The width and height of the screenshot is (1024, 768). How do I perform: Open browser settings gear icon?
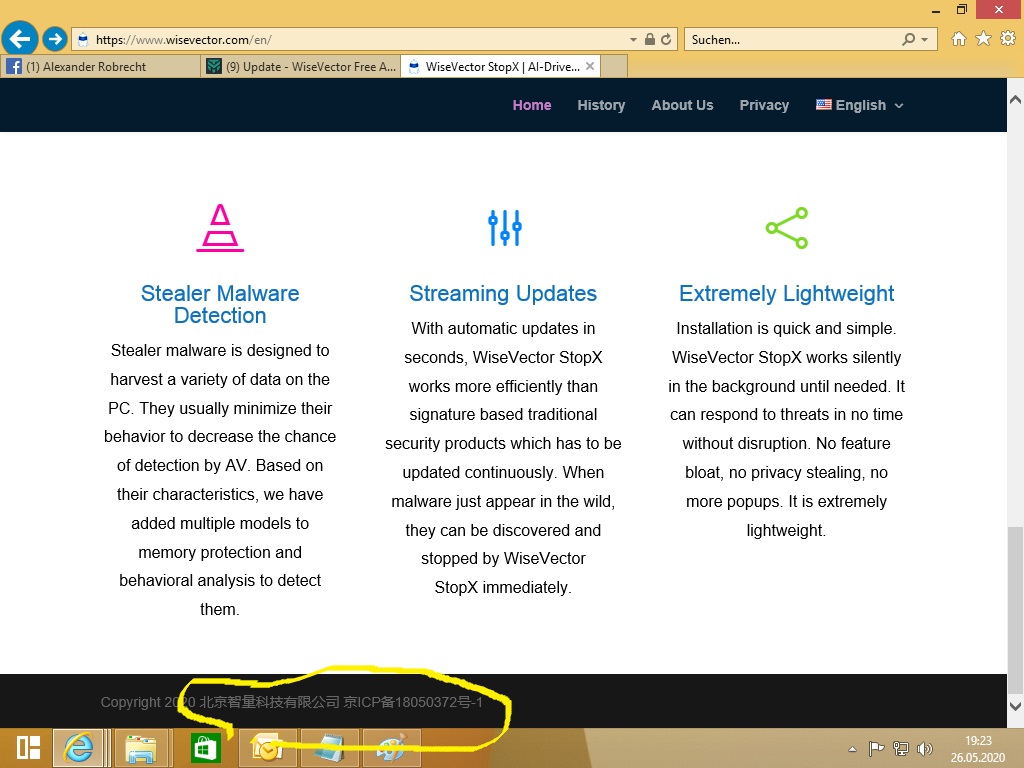(x=1008, y=39)
